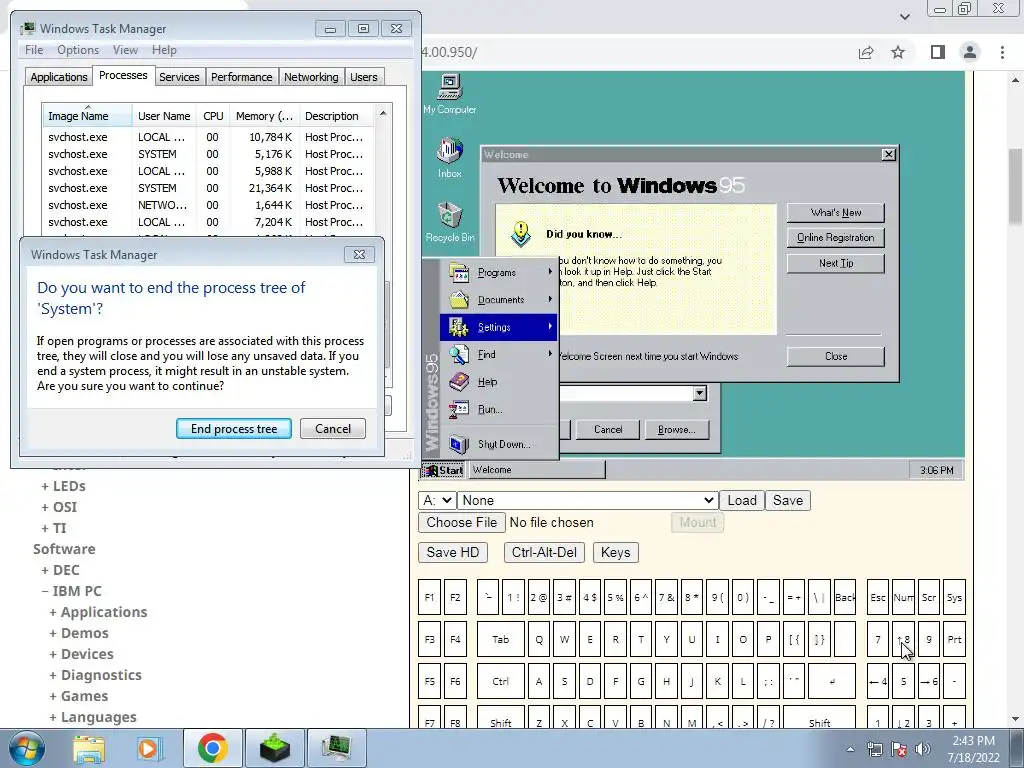Click the Load button
Viewport: 1024px width, 768px height.
742,500
